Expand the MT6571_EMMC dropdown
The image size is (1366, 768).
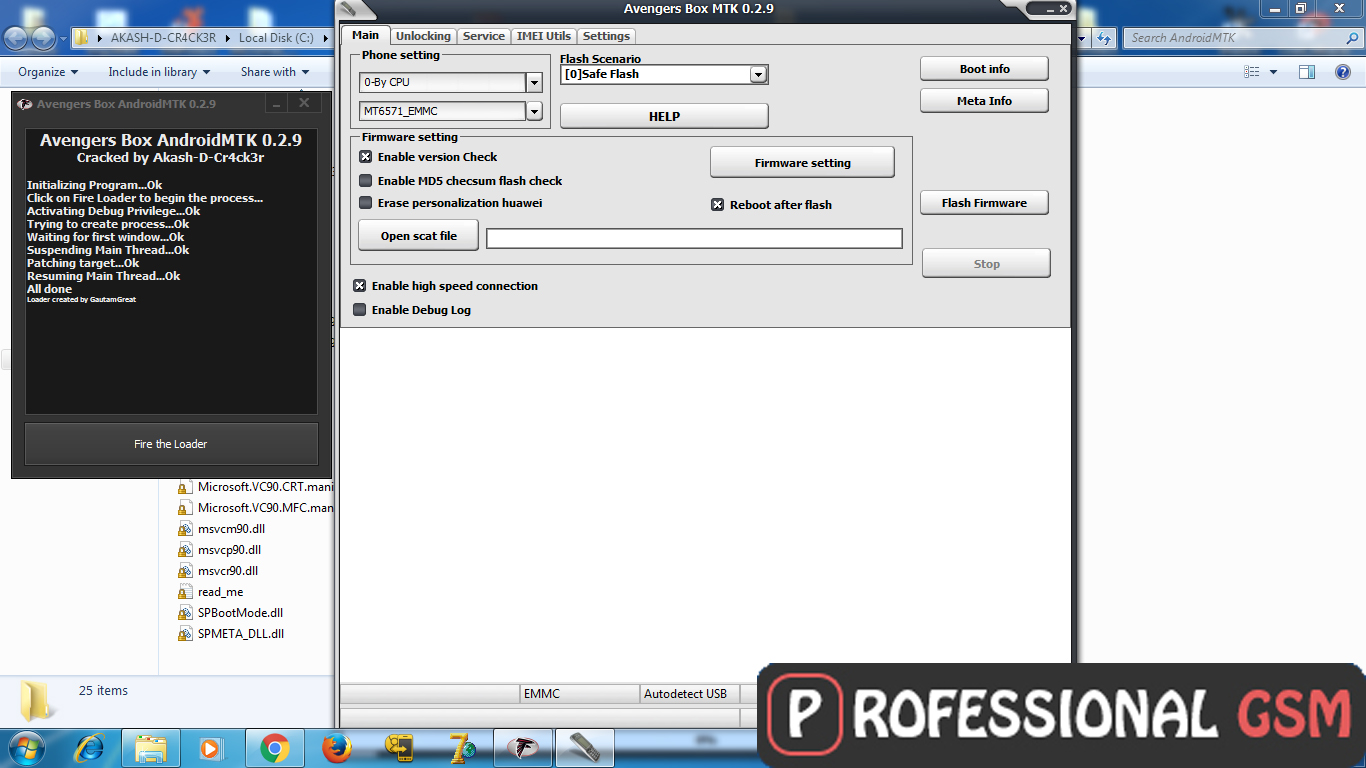point(534,111)
